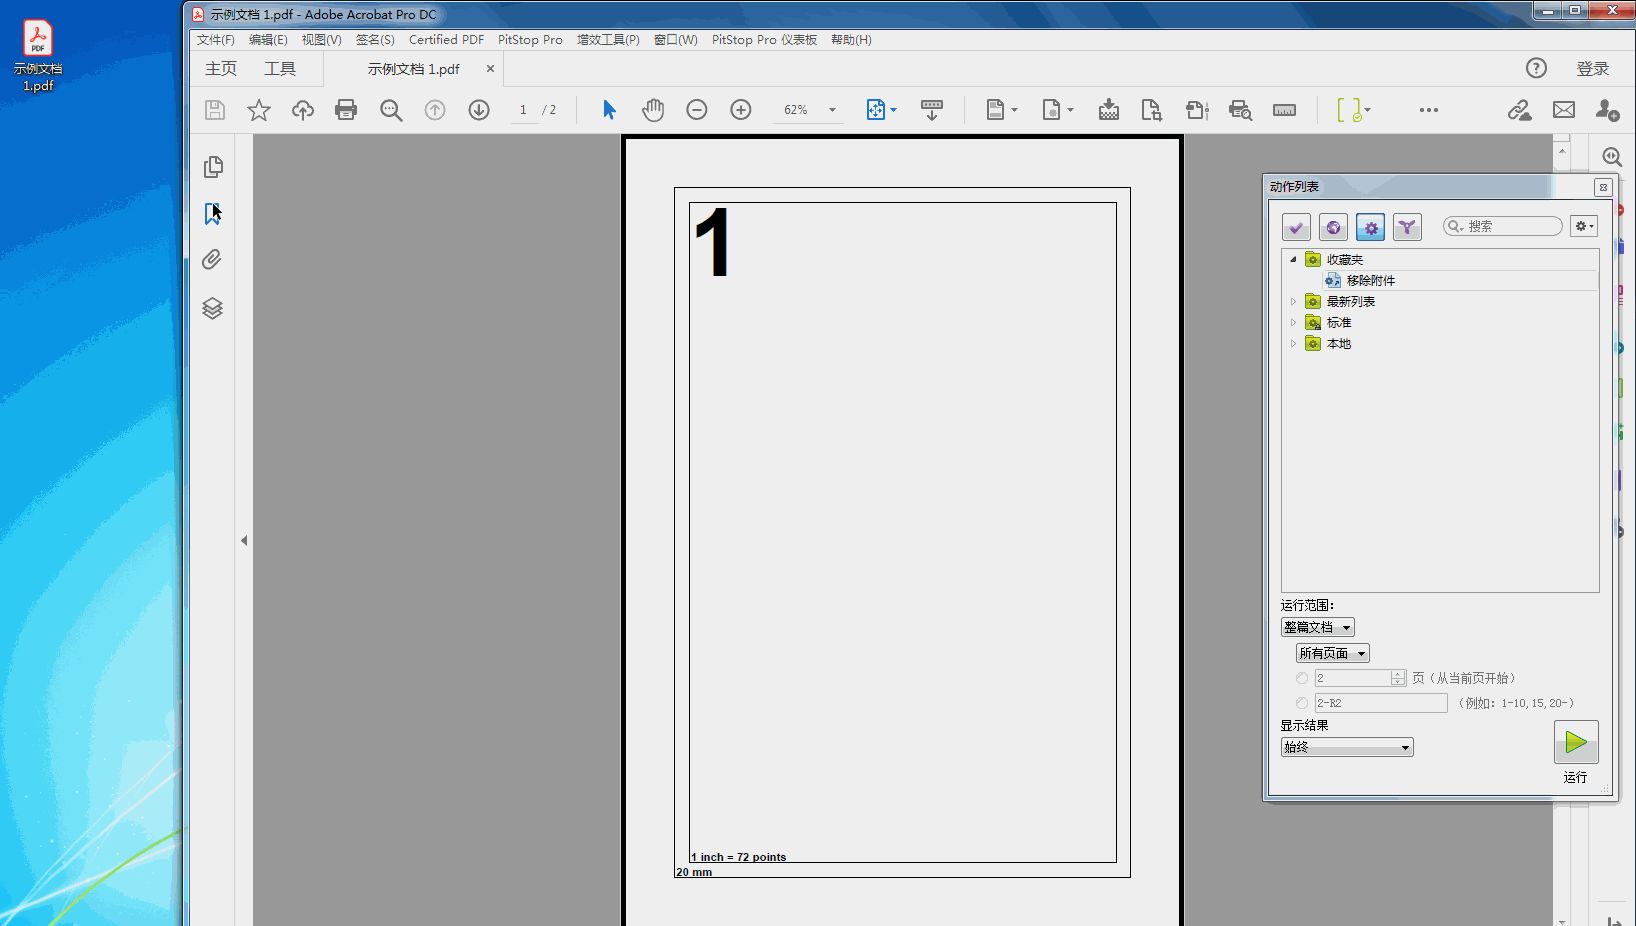Open the action panel gear settings dropdown
The width and height of the screenshot is (1636, 926).
pyautogui.click(x=1584, y=226)
